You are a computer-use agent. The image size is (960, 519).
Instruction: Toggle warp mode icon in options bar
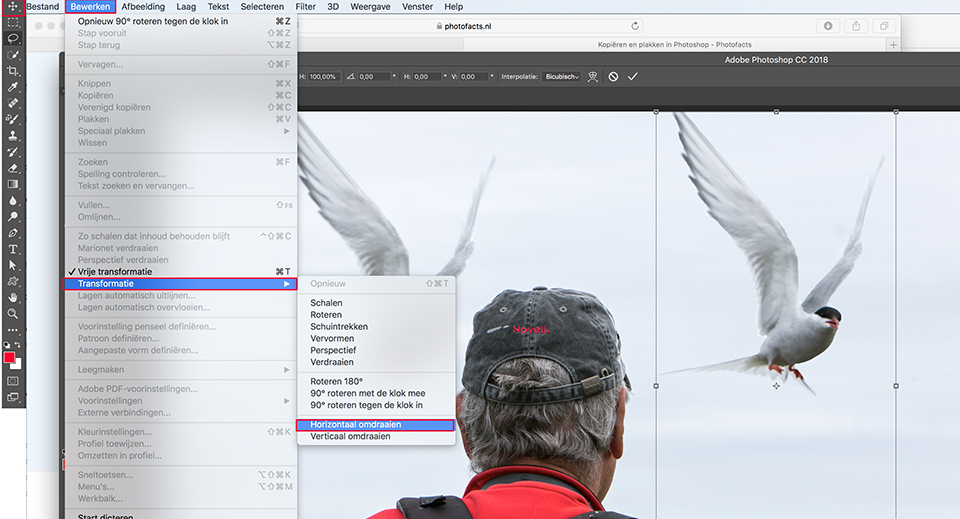(593, 77)
